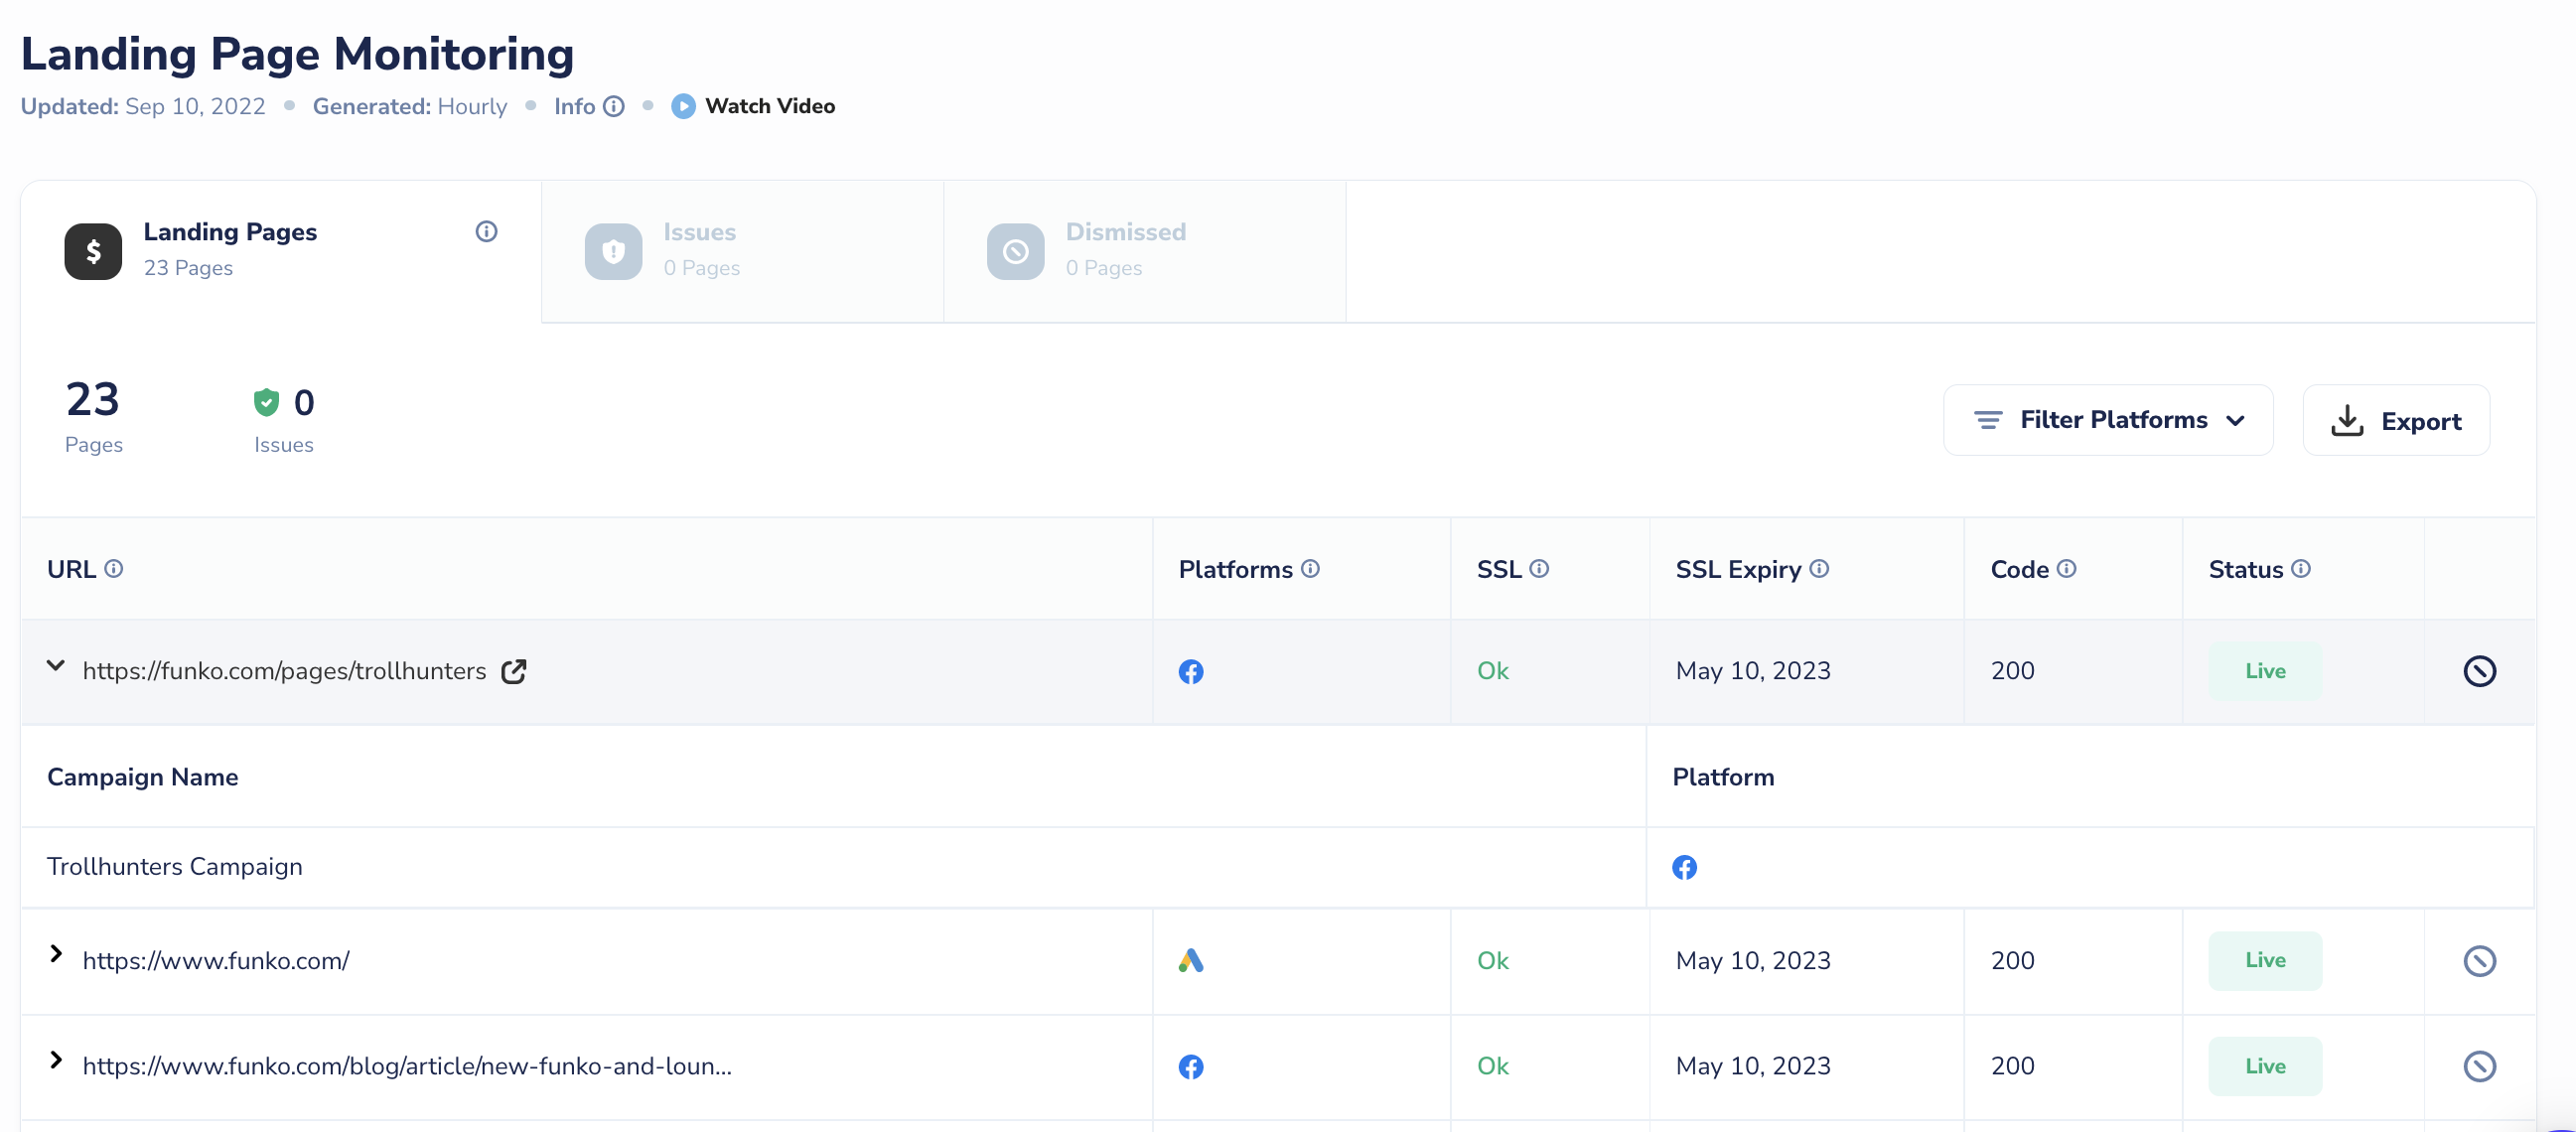Click the SSL column info icon
The height and width of the screenshot is (1132, 2576).
pyautogui.click(x=1539, y=568)
